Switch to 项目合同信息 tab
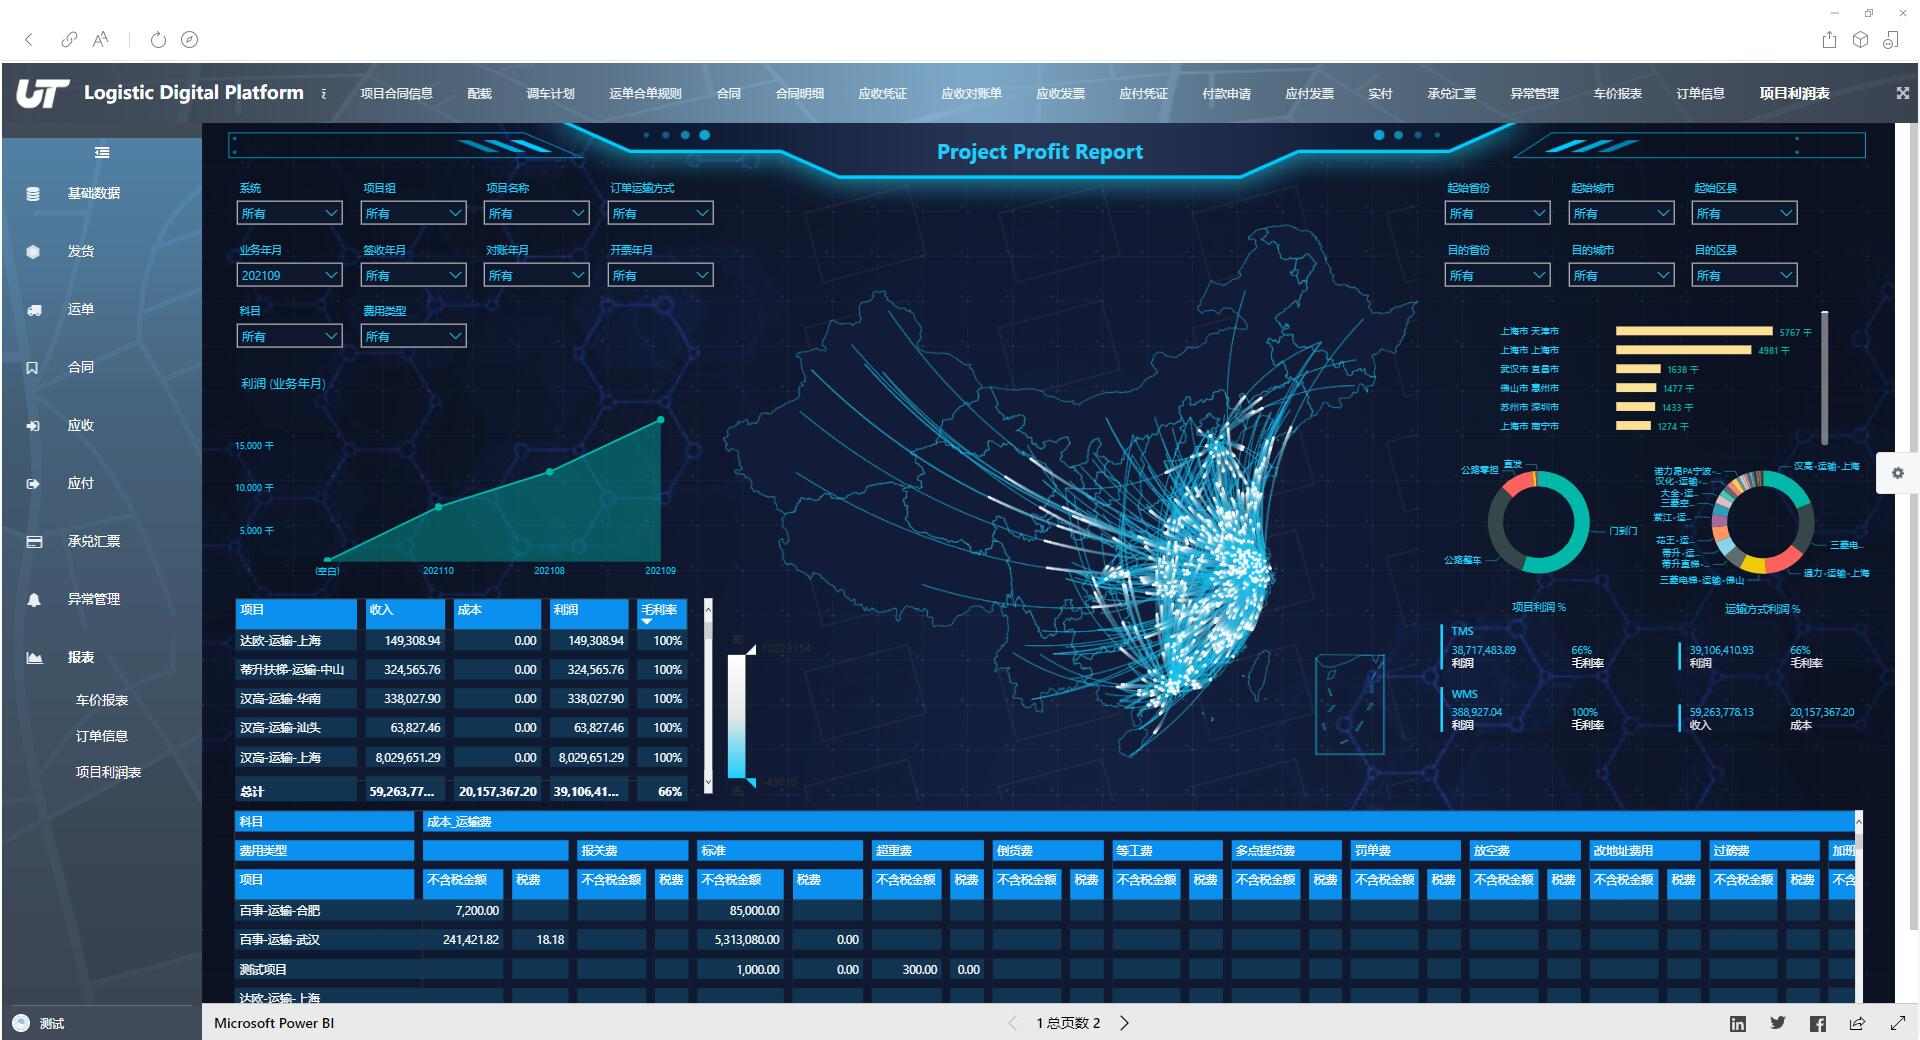The height and width of the screenshot is (1040, 1920). 396,93
